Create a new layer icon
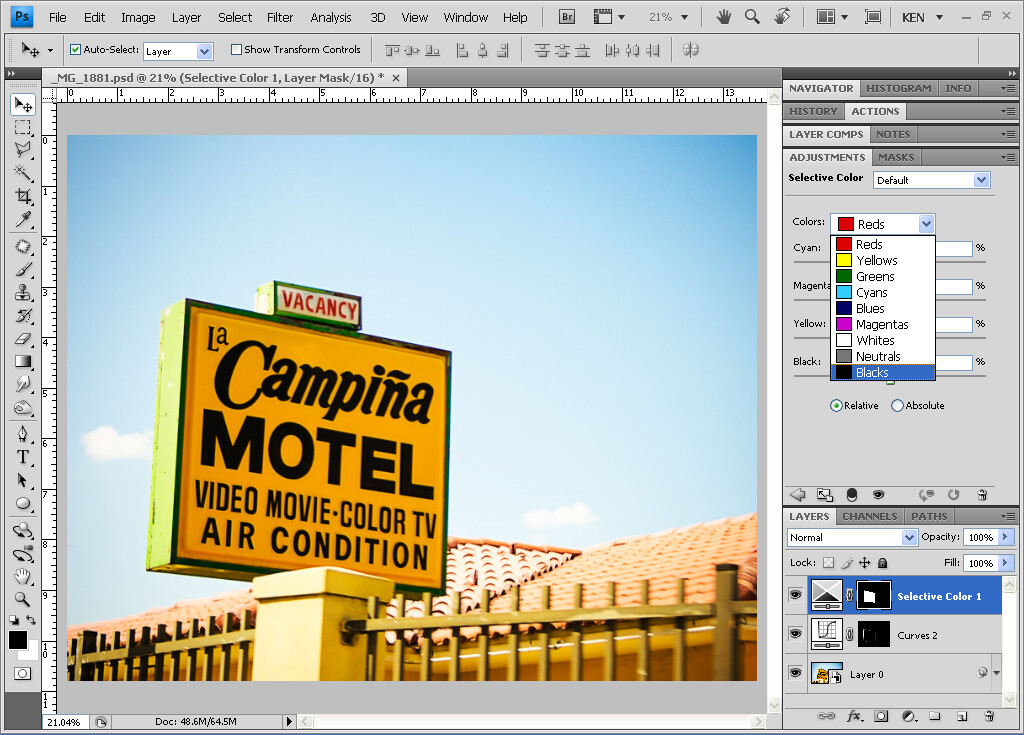1024x735 pixels. tap(962, 716)
